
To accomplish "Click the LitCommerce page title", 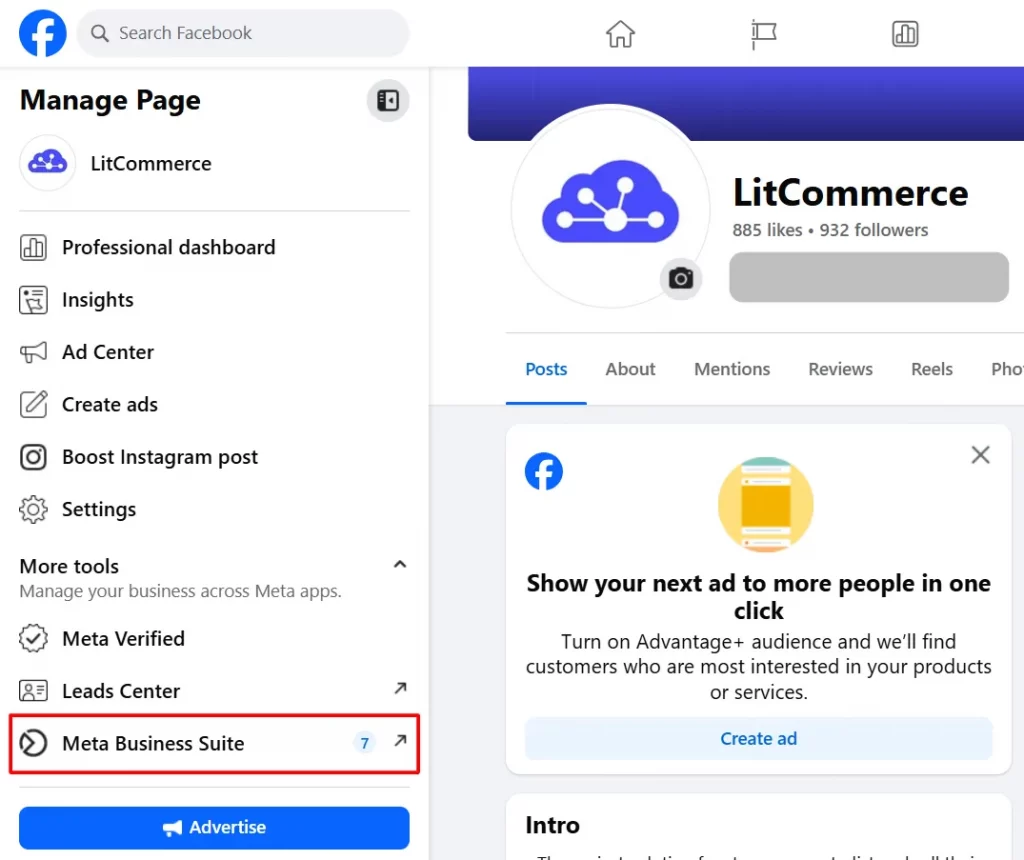I will (850, 193).
